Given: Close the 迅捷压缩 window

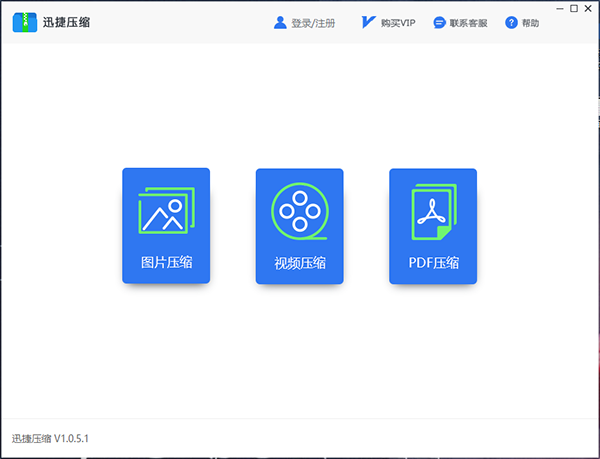Looking at the screenshot, I should coord(588,9).
